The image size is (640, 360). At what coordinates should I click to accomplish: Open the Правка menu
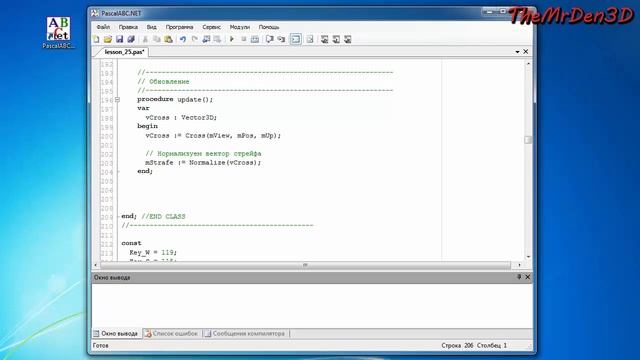[128, 27]
